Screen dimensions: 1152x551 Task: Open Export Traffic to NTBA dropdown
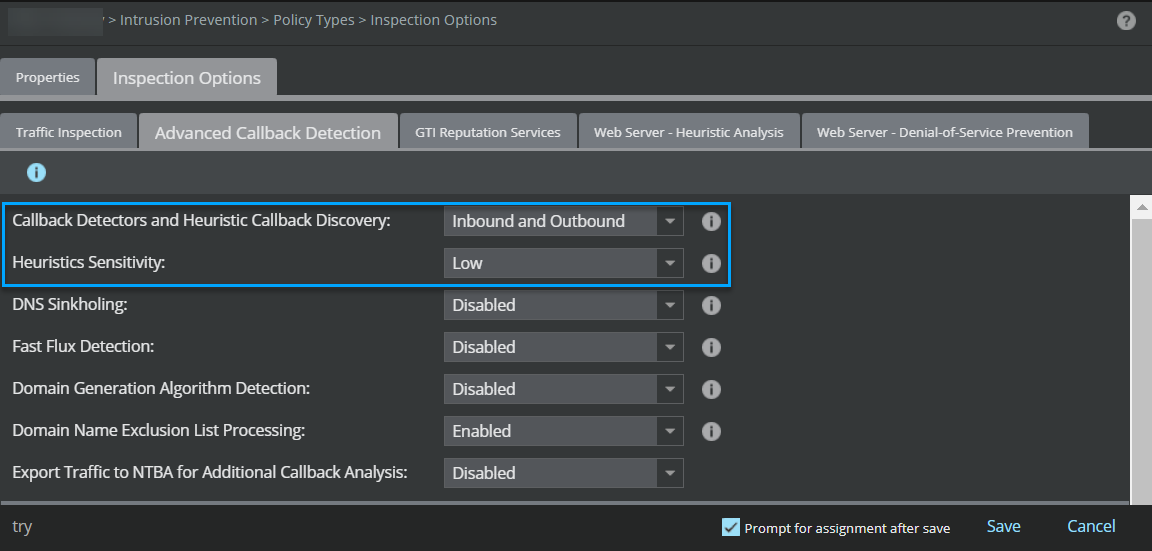coord(564,473)
